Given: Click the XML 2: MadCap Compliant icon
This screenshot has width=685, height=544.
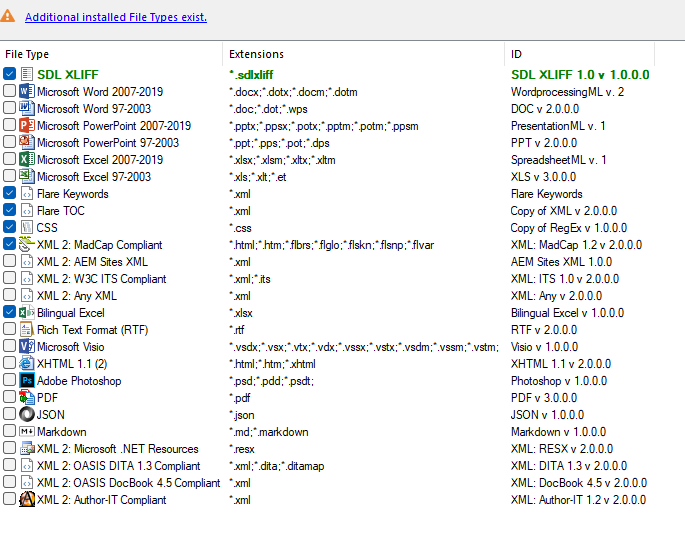Looking at the screenshot, I should tap(27, 244).
